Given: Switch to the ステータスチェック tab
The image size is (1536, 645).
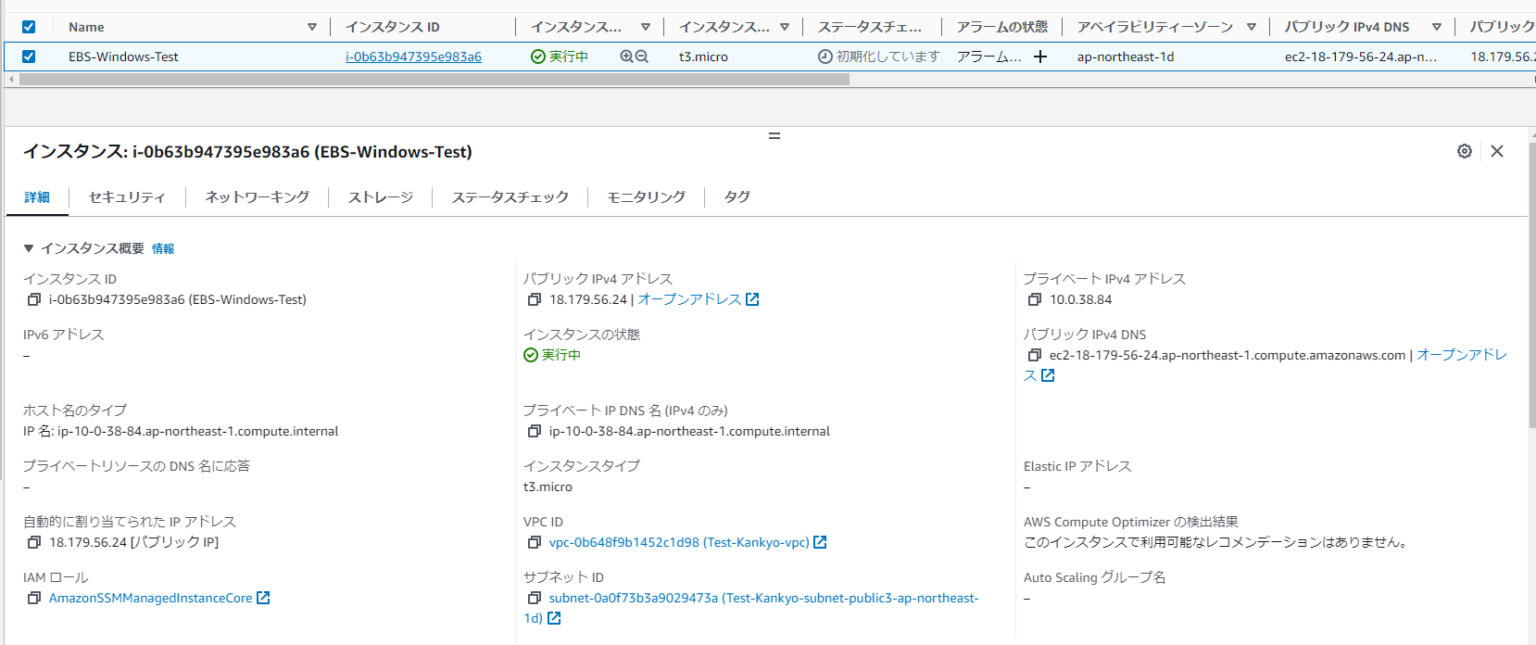Looking at the screenshot, I should pyautogui.click(x=510, y=197).
